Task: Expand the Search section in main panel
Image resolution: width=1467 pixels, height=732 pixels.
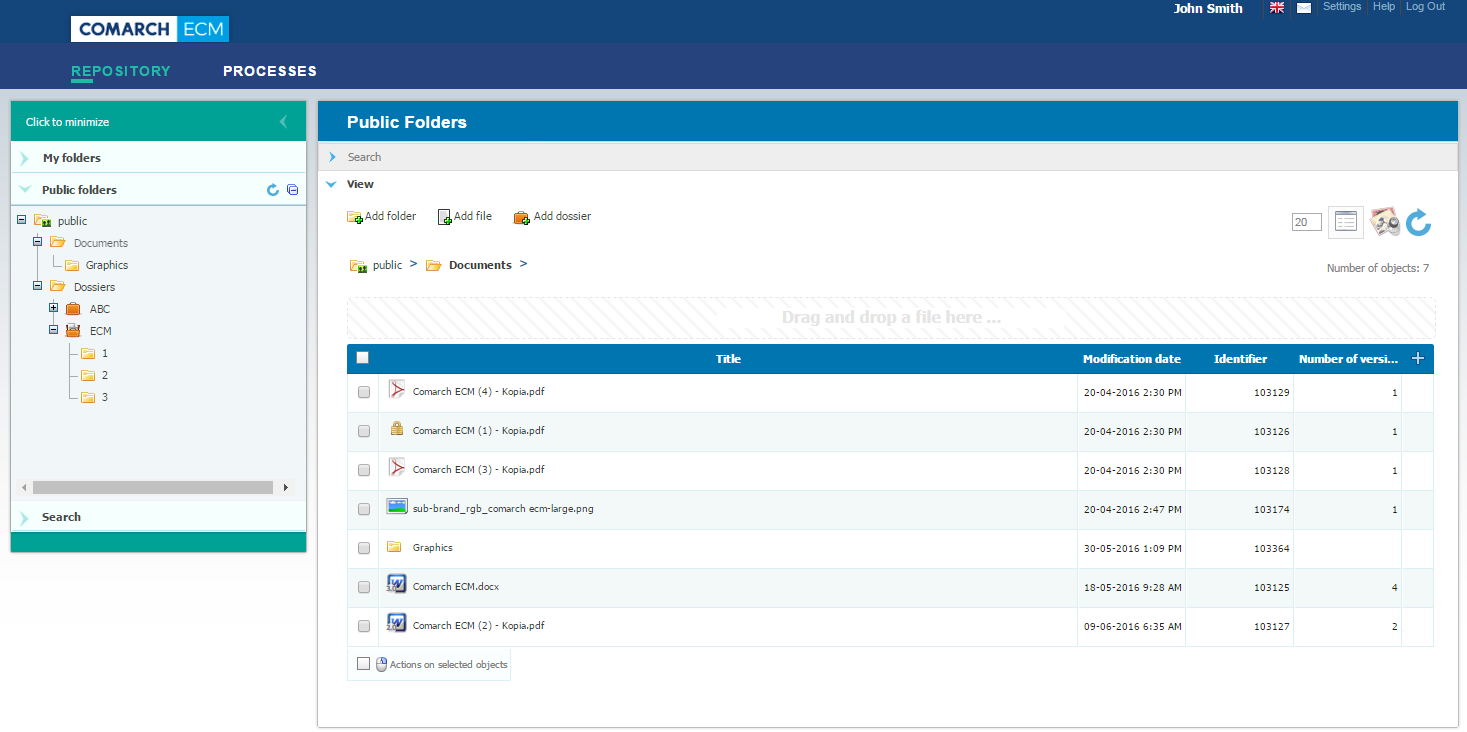Action: [x=364, y=157]
